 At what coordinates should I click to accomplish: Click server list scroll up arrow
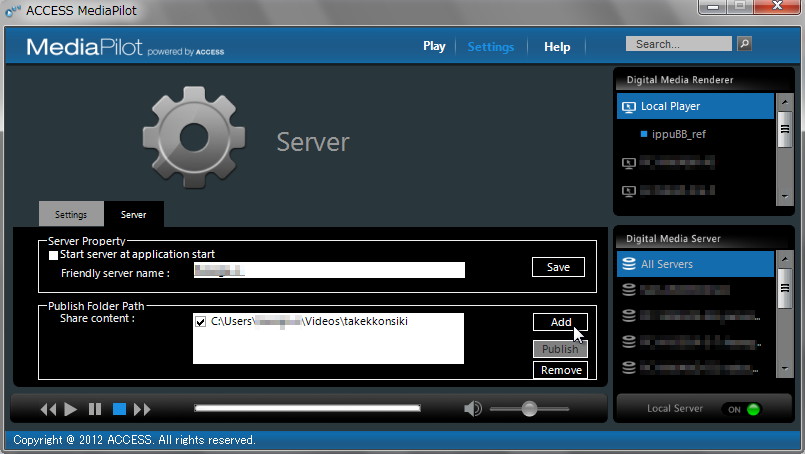click(x=785, y=259)
